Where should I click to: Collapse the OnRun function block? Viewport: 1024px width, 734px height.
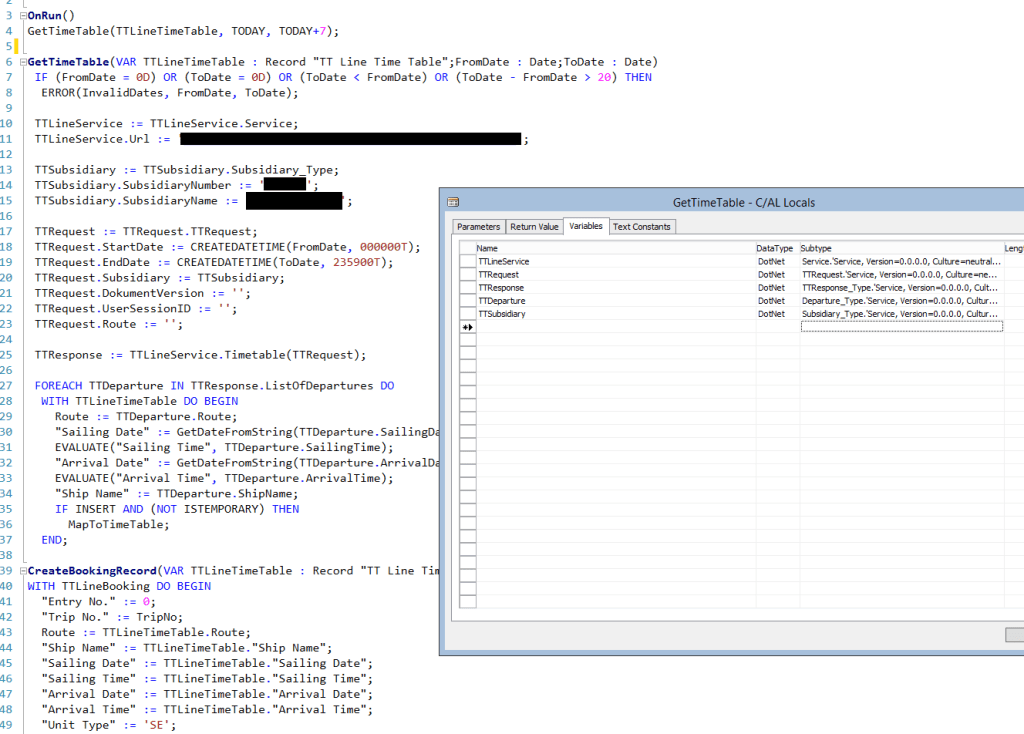[22, 16]
